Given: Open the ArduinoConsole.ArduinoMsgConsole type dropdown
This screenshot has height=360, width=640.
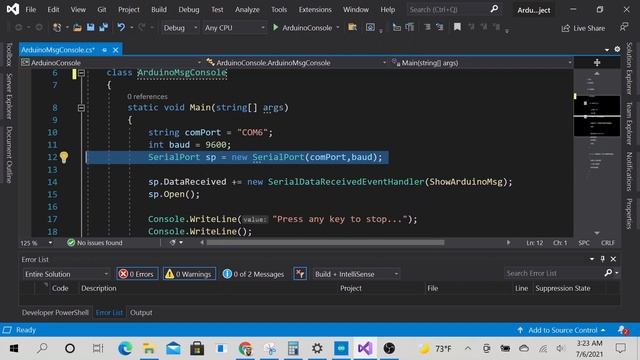Looking at the screenshot, I should 296,62.
